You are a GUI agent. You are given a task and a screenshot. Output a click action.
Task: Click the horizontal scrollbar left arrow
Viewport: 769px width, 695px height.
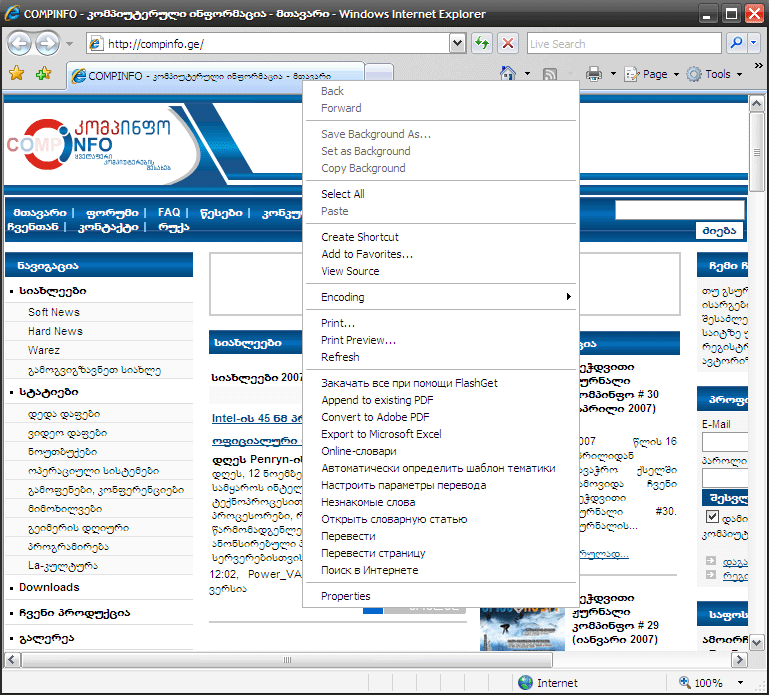[12, 660]
